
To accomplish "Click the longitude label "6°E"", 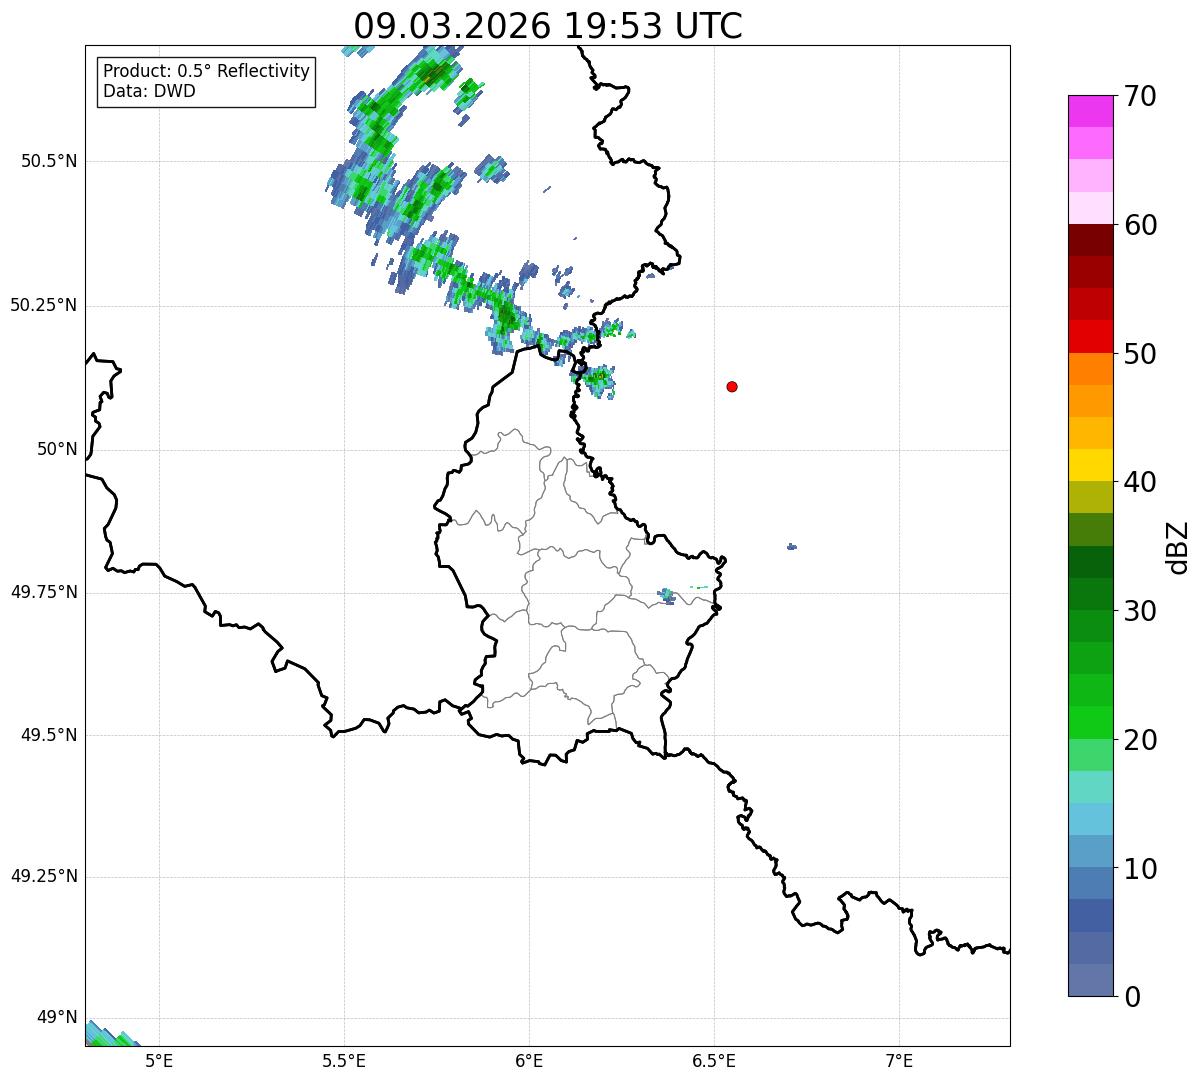I will pos(529,1060).
